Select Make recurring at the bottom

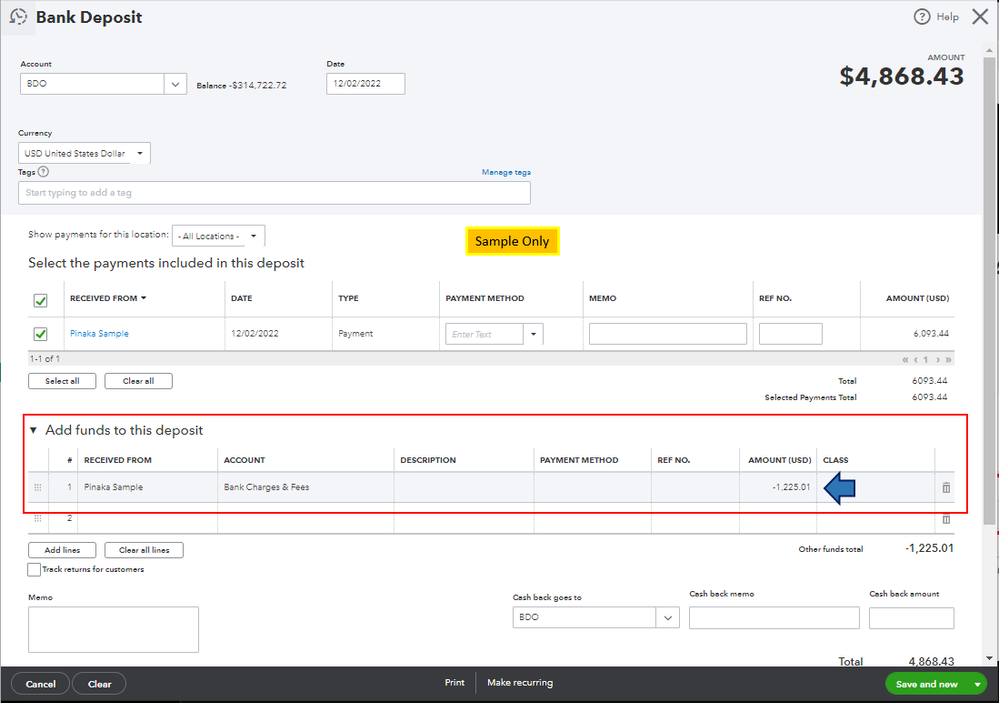tap(519, 682)
